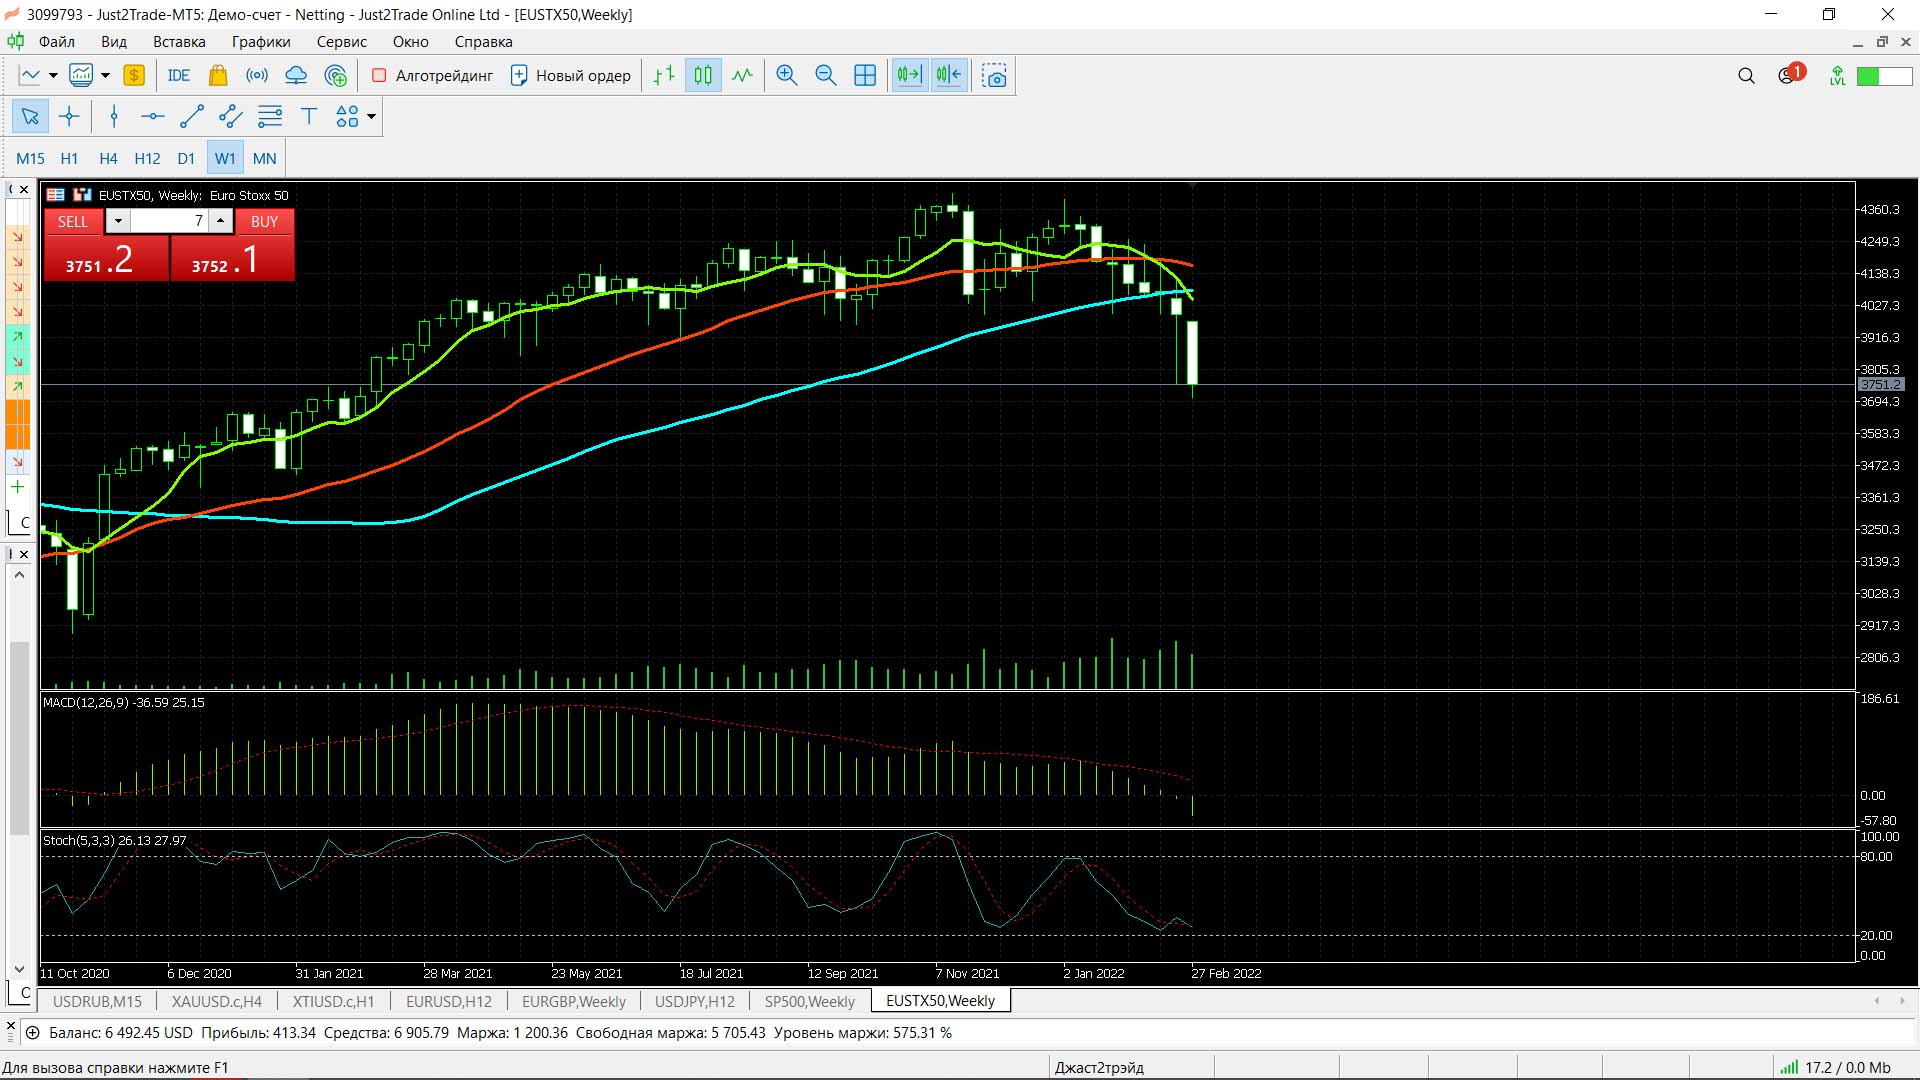Expand dropdown arrow beside line chart icon
Image resolution: width=1920 pixels, height=1080 pixels.
click(x=53, y=75)
